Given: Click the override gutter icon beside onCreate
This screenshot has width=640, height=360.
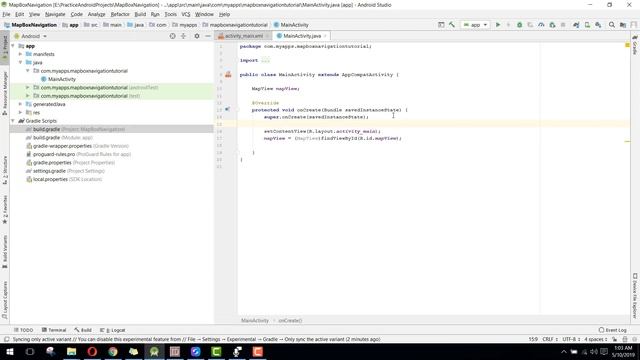Looking at the screenshot, I should 227,109.
